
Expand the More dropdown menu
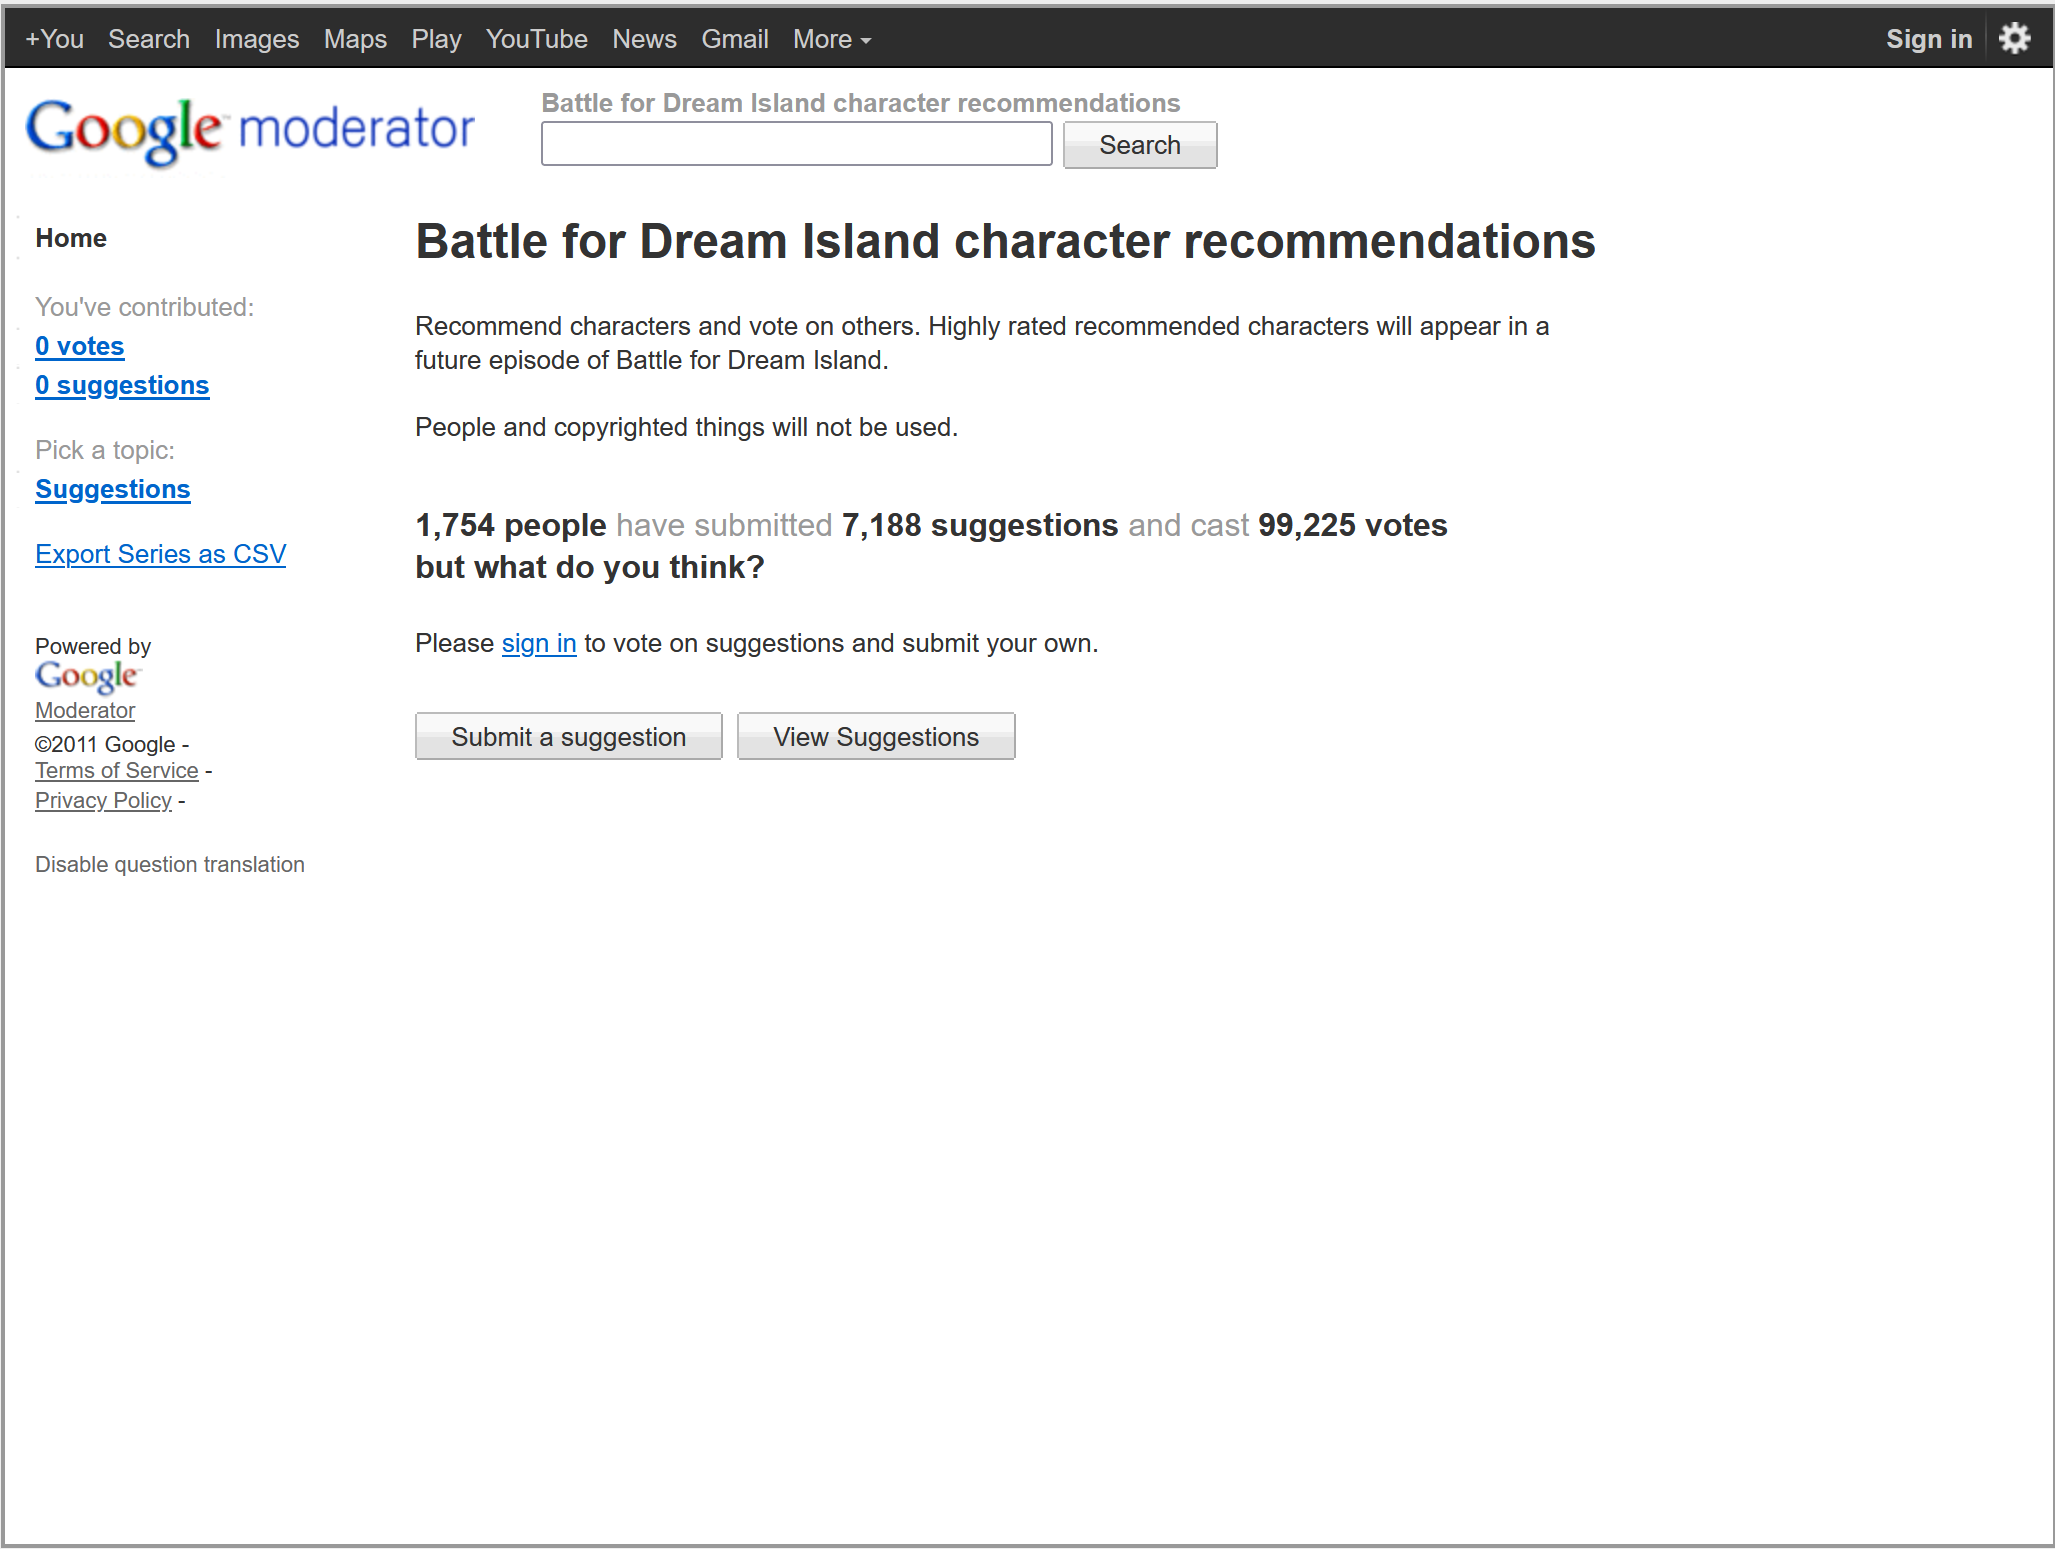pyautogui.click(x=832, y=39)
